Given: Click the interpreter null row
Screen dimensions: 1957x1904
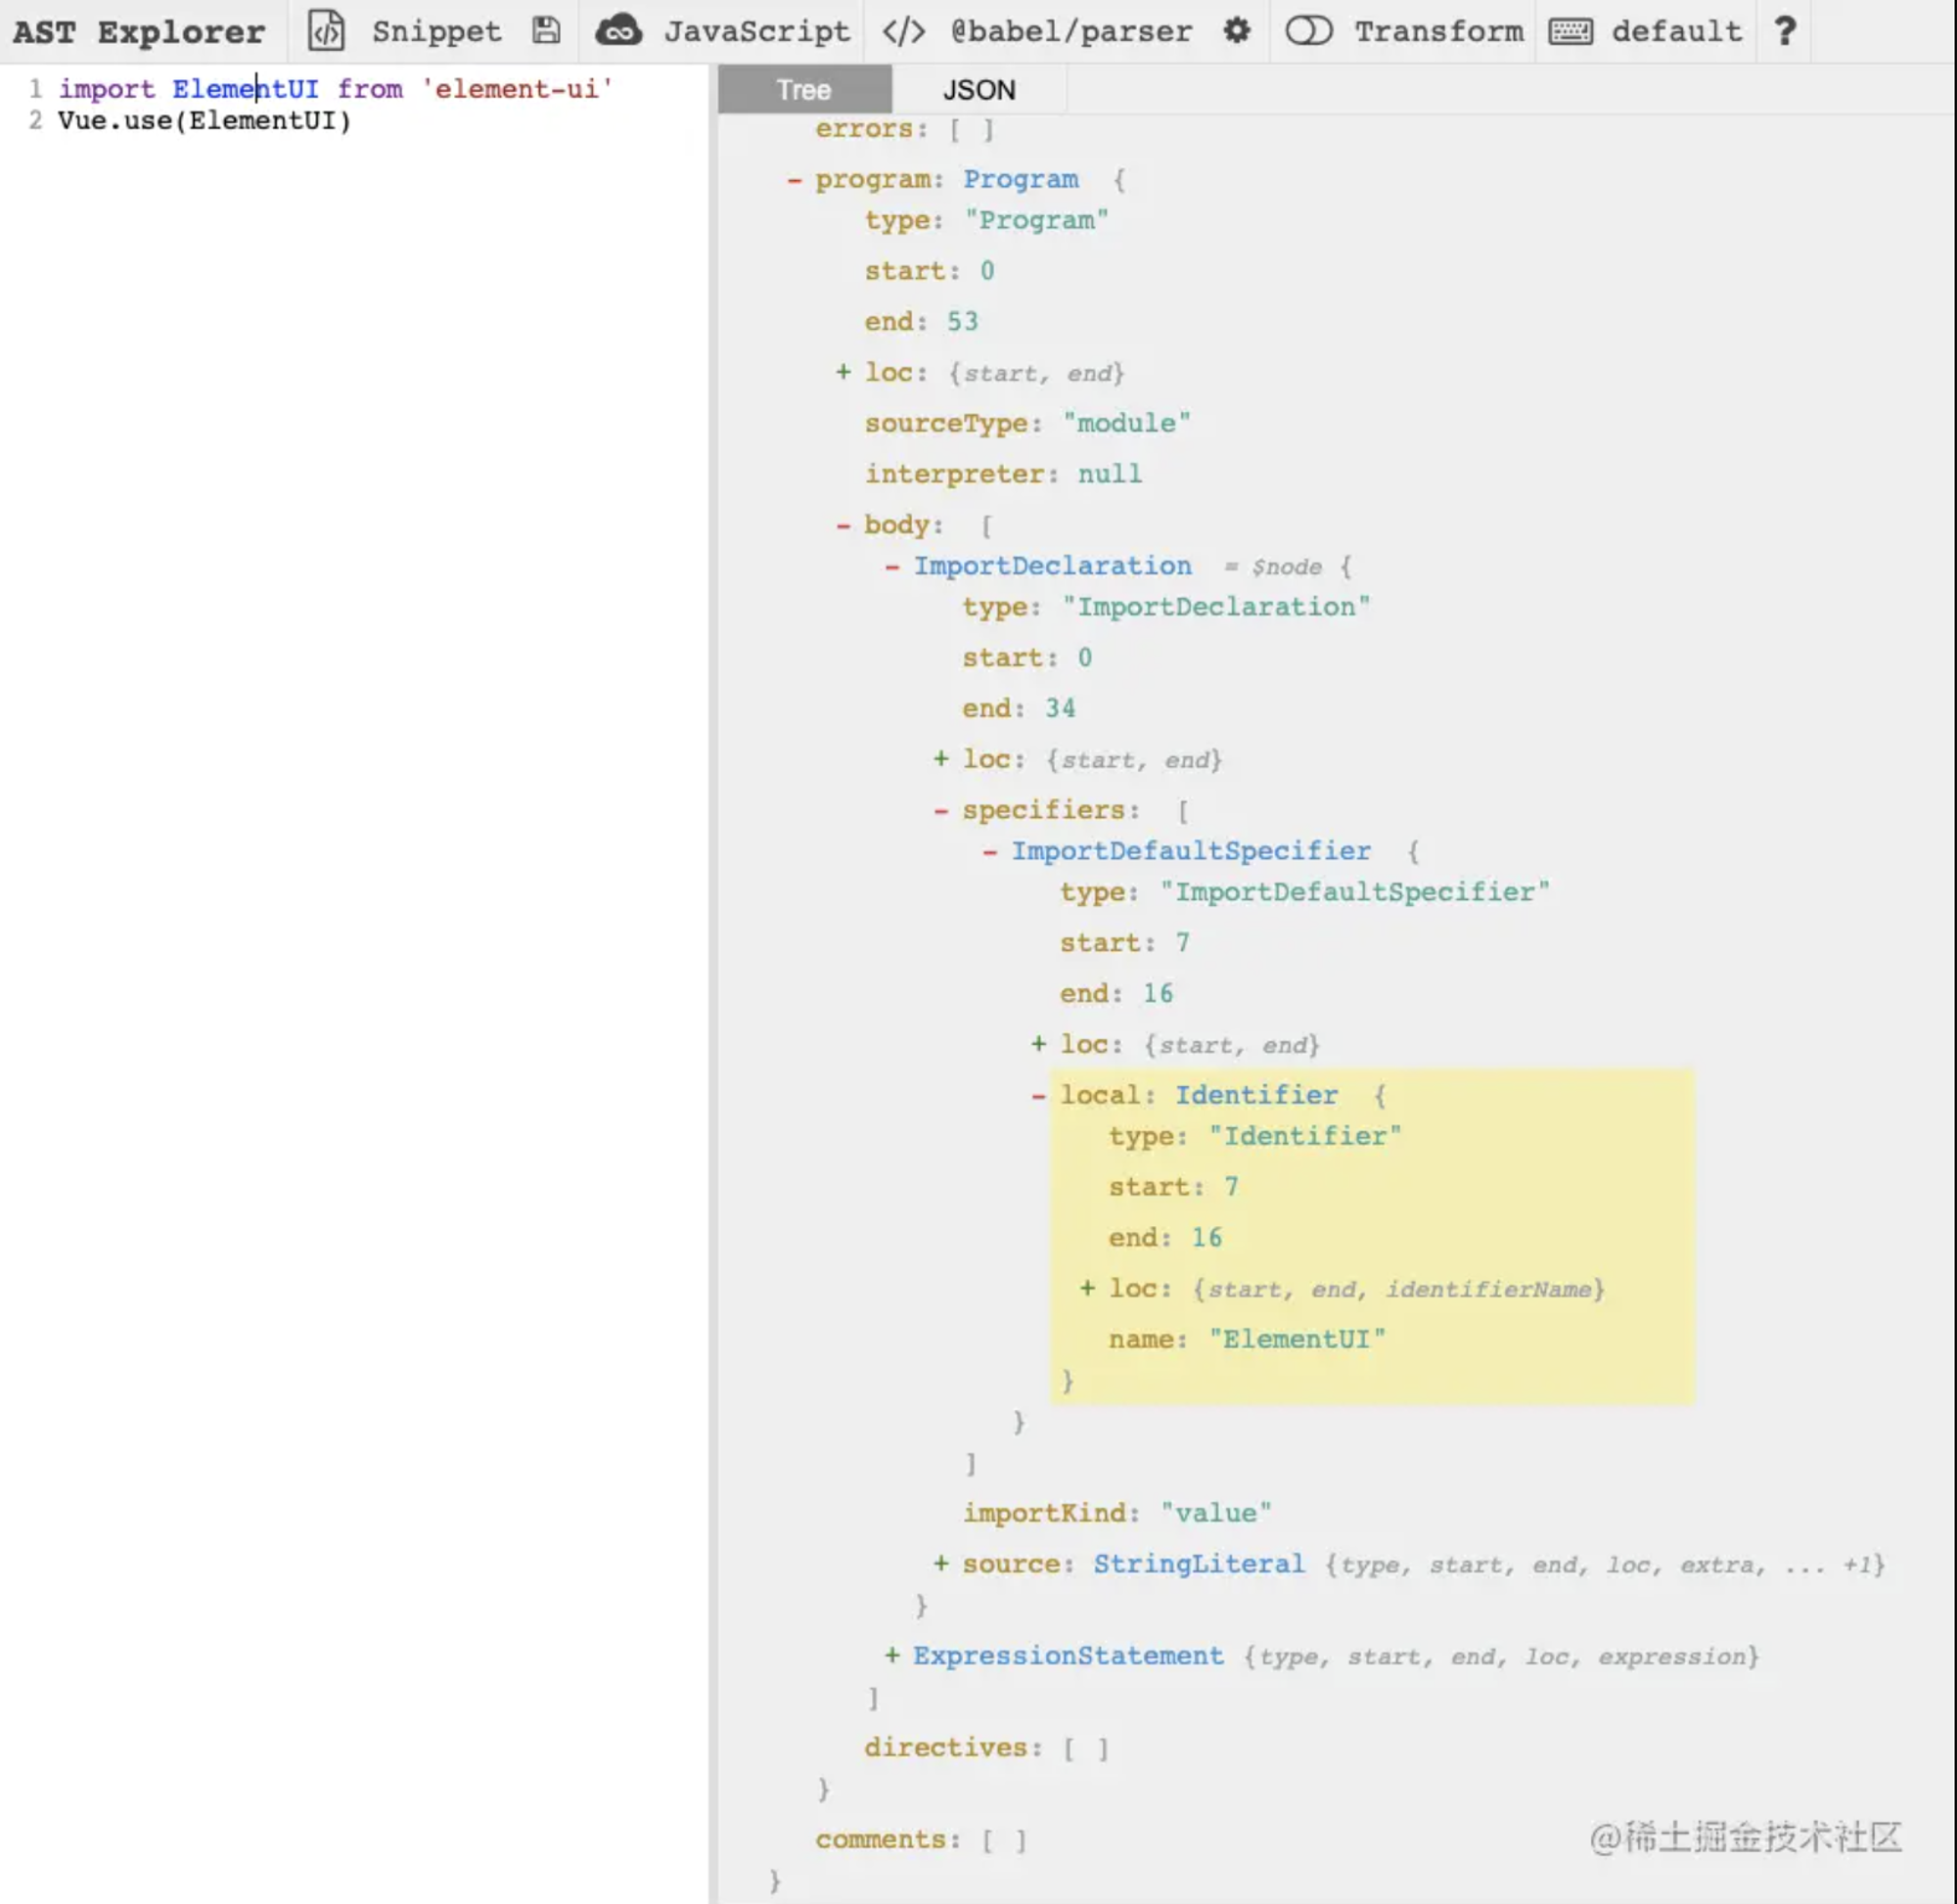Looking at the screenshot, I should pyautogui.click(x=1003, y=474).
